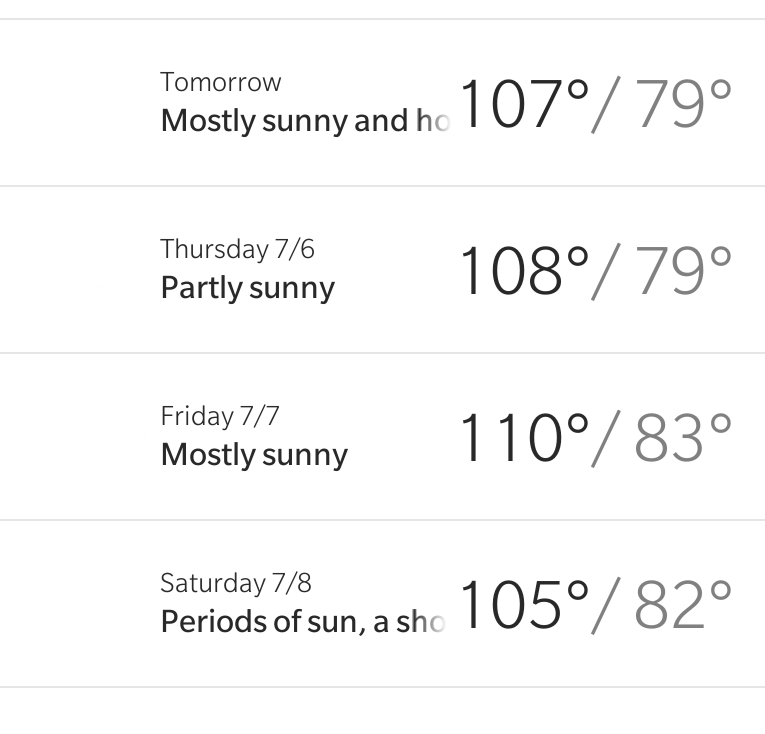Click the Friday 7/7 date label
The width and height of the screenshot is (765, 734).
[220, 416]
